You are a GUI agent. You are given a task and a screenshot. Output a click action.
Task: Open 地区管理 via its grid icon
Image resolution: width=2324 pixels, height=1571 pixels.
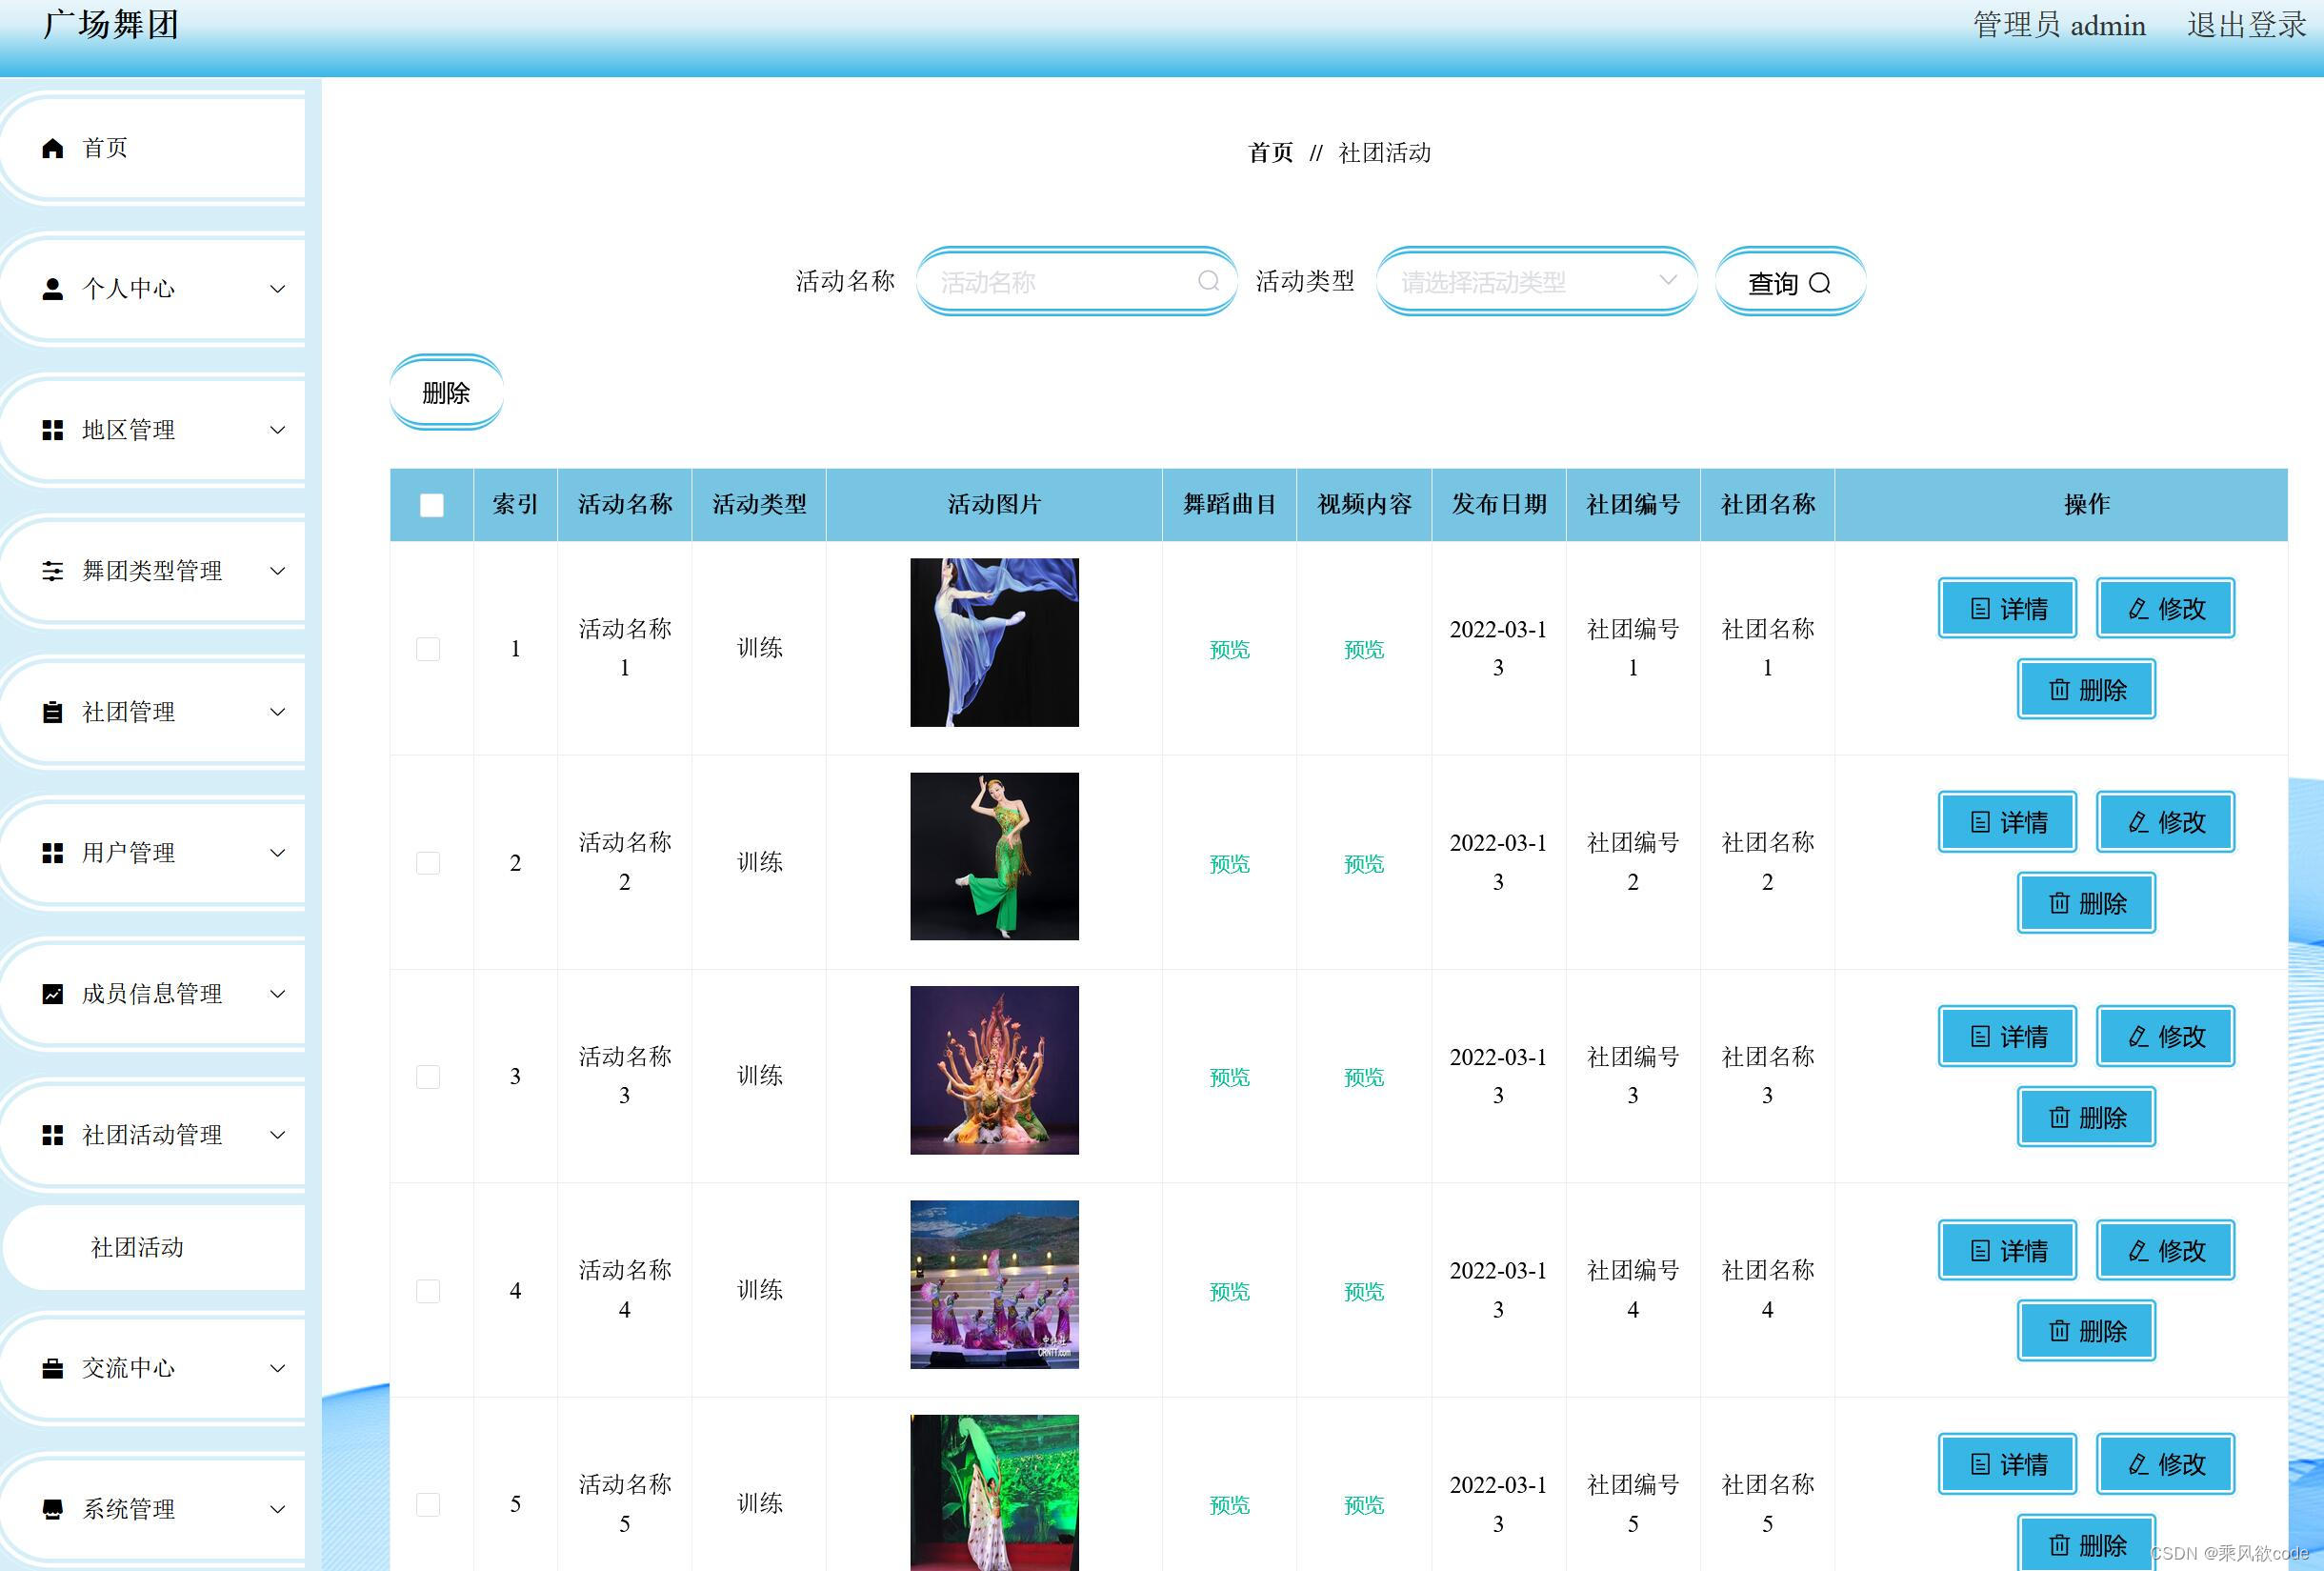pos(54,430)
